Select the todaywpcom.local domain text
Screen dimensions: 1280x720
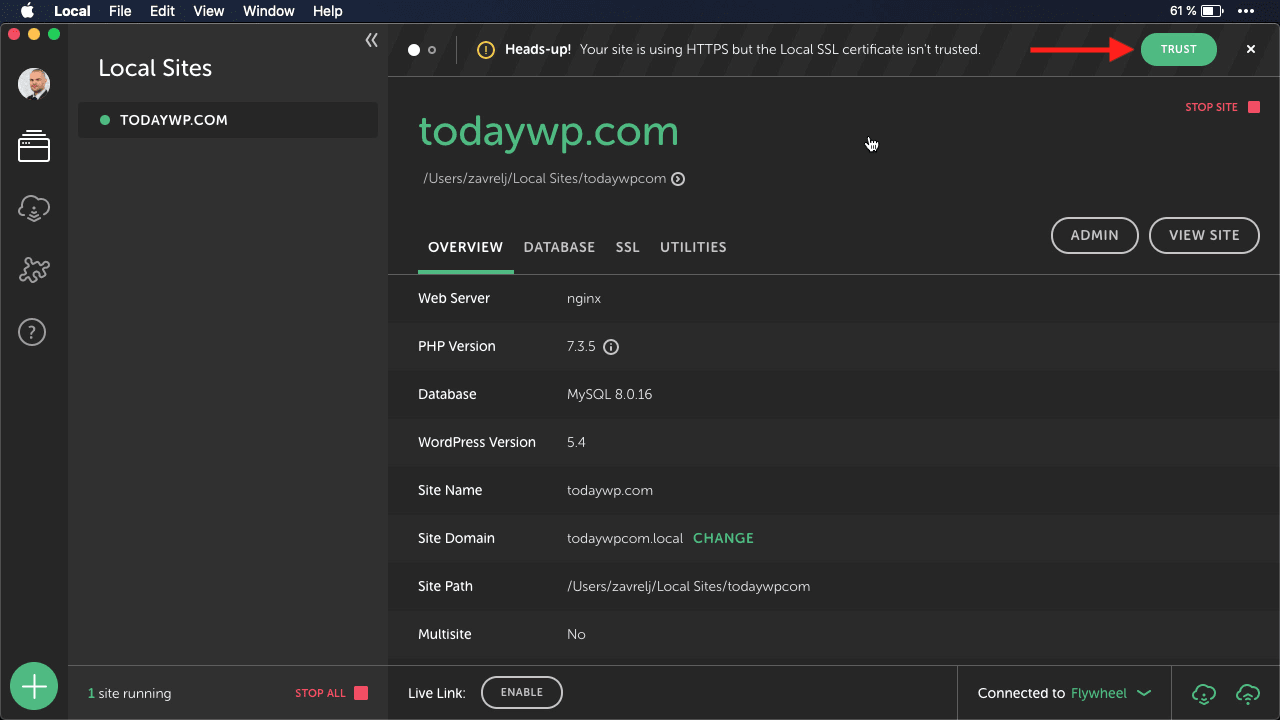(x=625, y=538)
